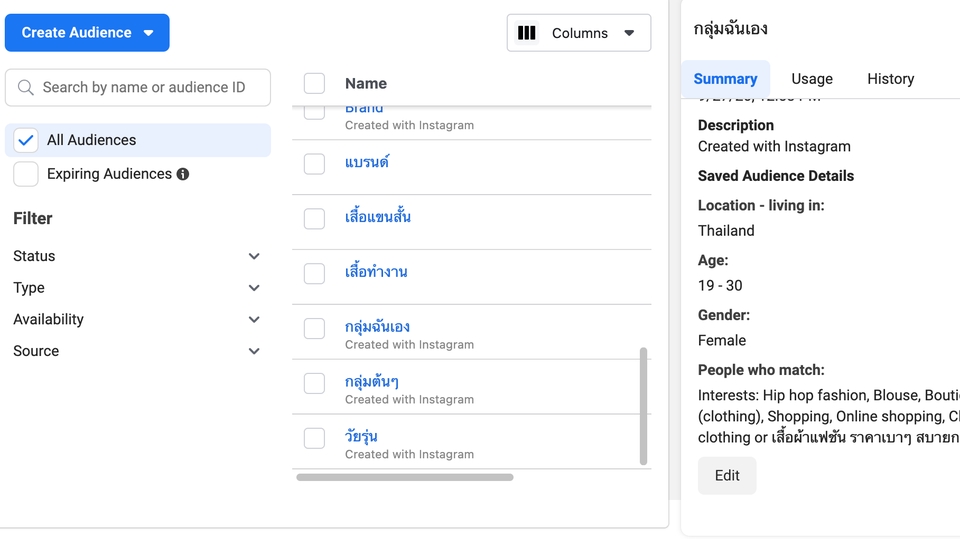
Task: Select the กลุ่มฉันเอง audience checkbox
Action: (314, 328)
